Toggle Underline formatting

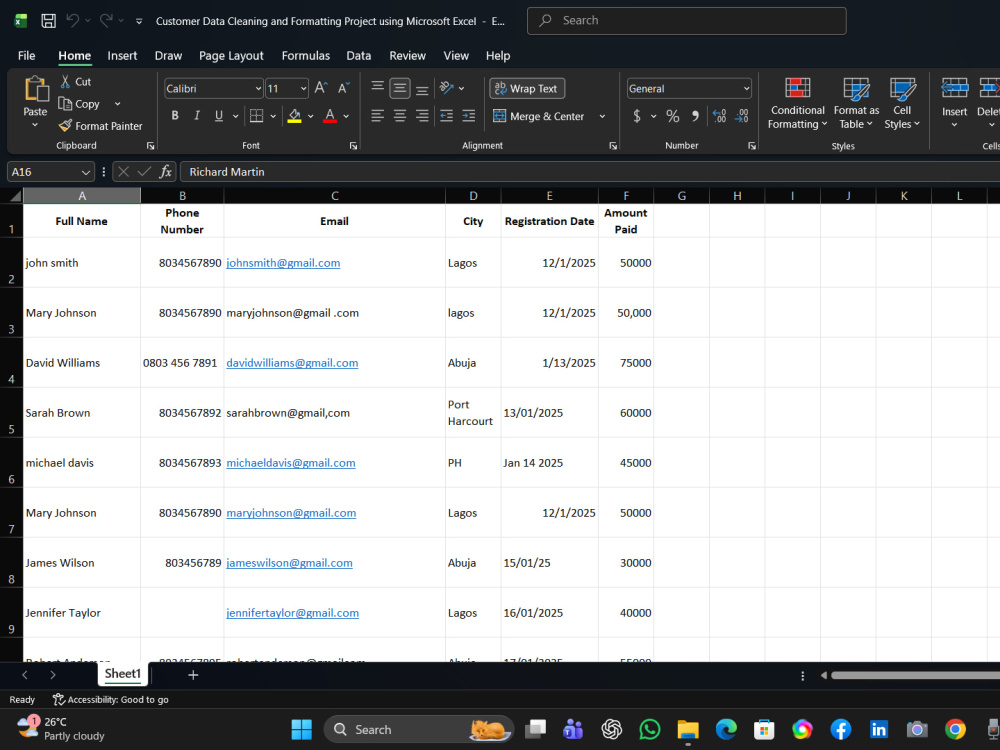(219, 116)
